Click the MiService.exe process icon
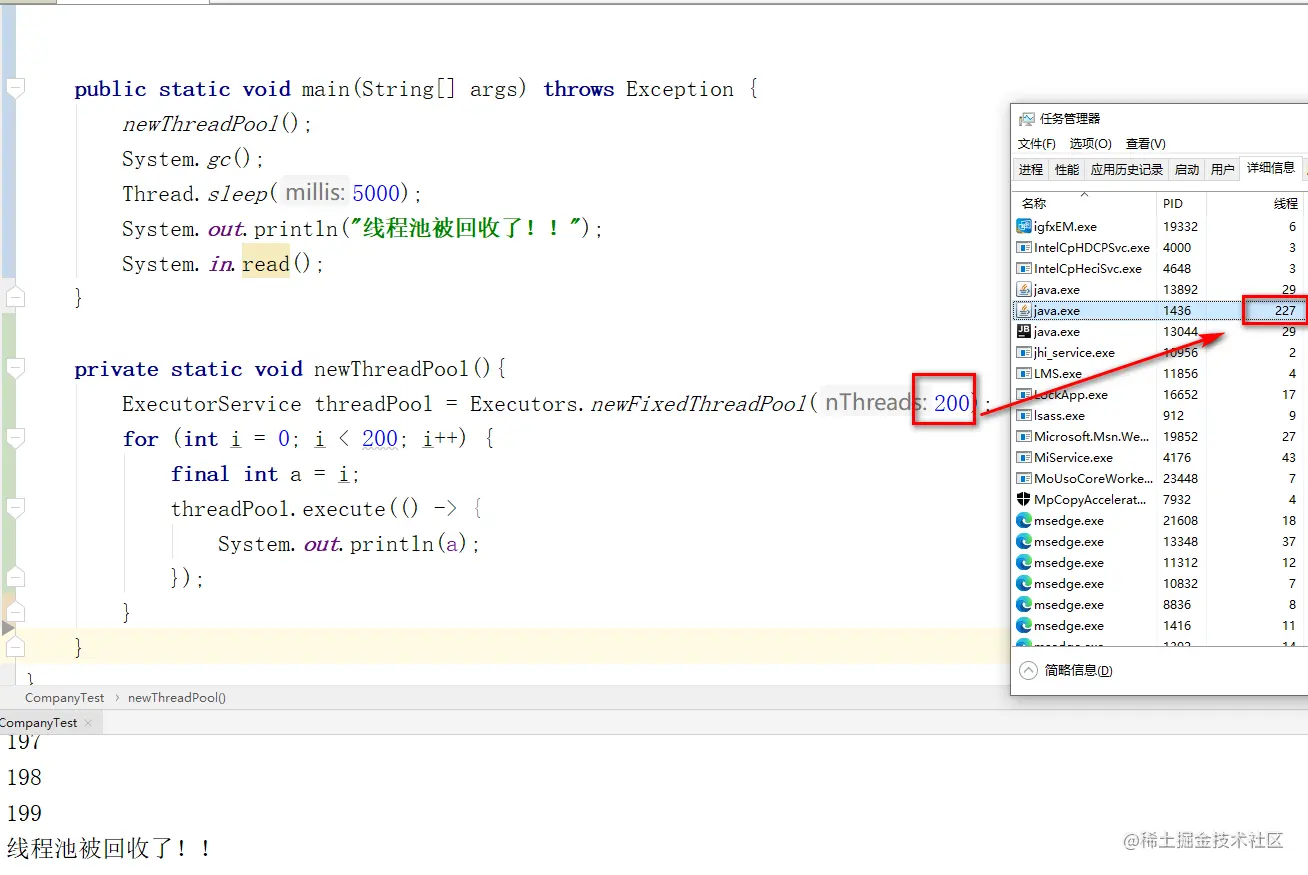The height and width of the screenshot is (875, 1308). 1024,457
